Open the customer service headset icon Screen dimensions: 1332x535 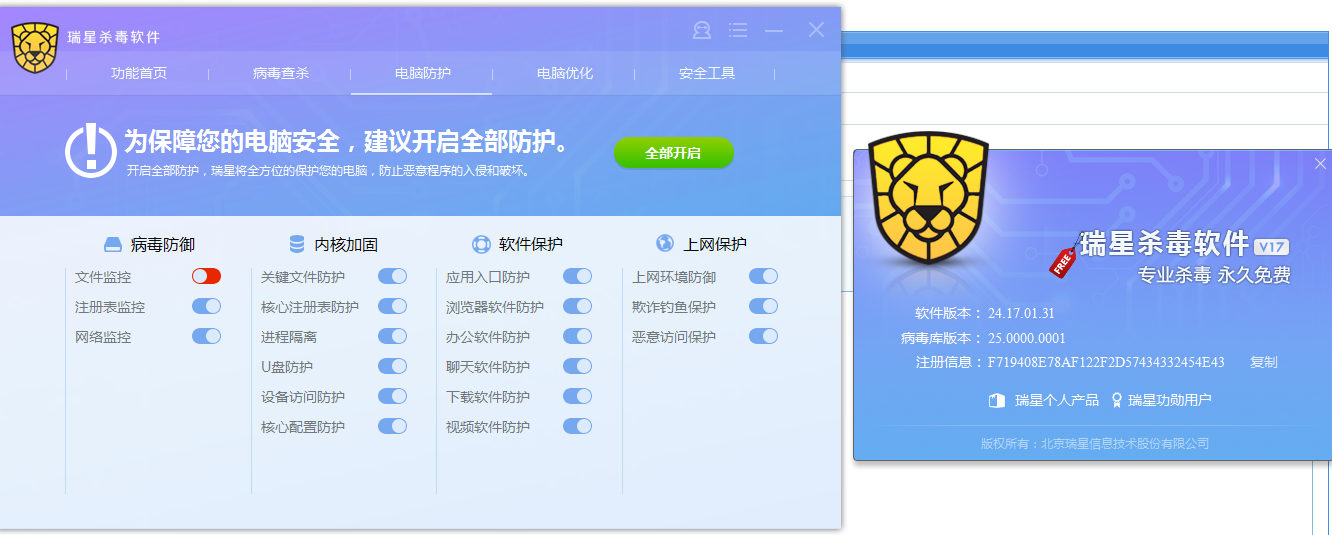click(702, 30)
